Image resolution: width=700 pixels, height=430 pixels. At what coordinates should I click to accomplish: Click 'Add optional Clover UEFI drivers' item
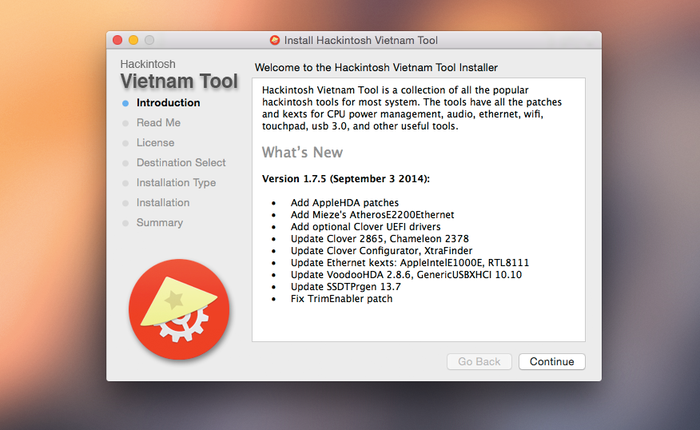366,227
